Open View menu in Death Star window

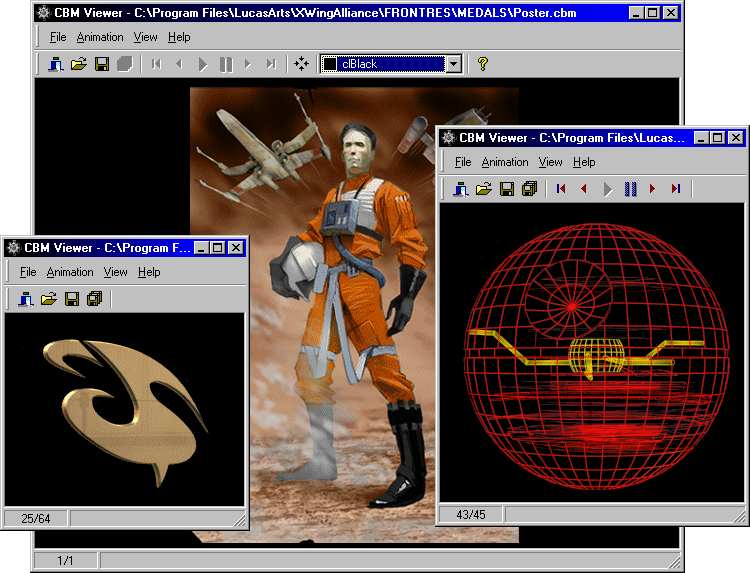pos(550,162)
